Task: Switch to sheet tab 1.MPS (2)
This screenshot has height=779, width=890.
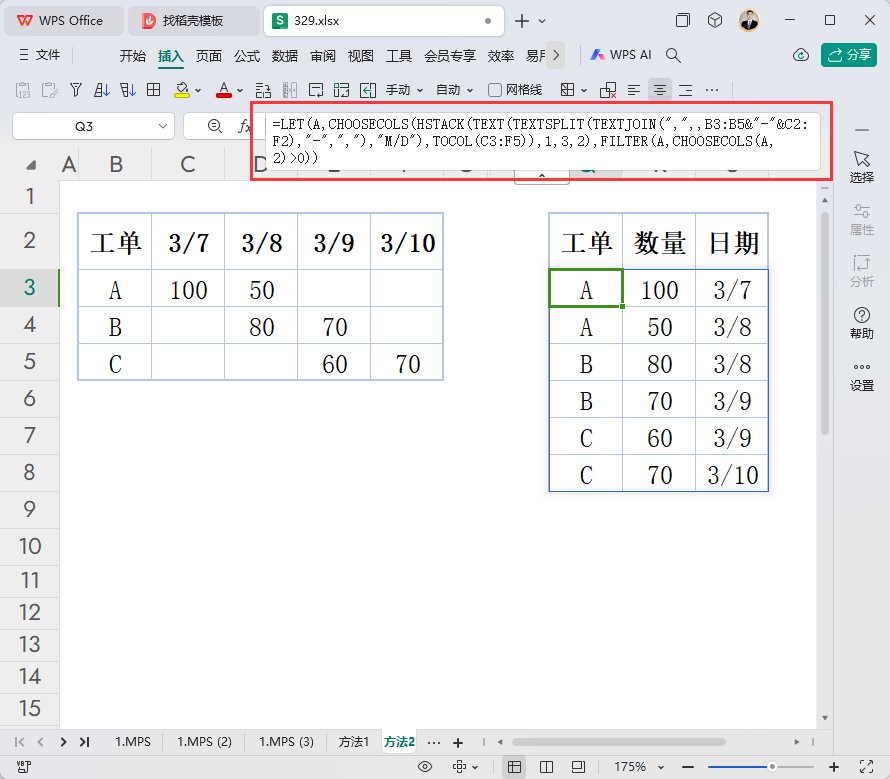Action: 204,742
